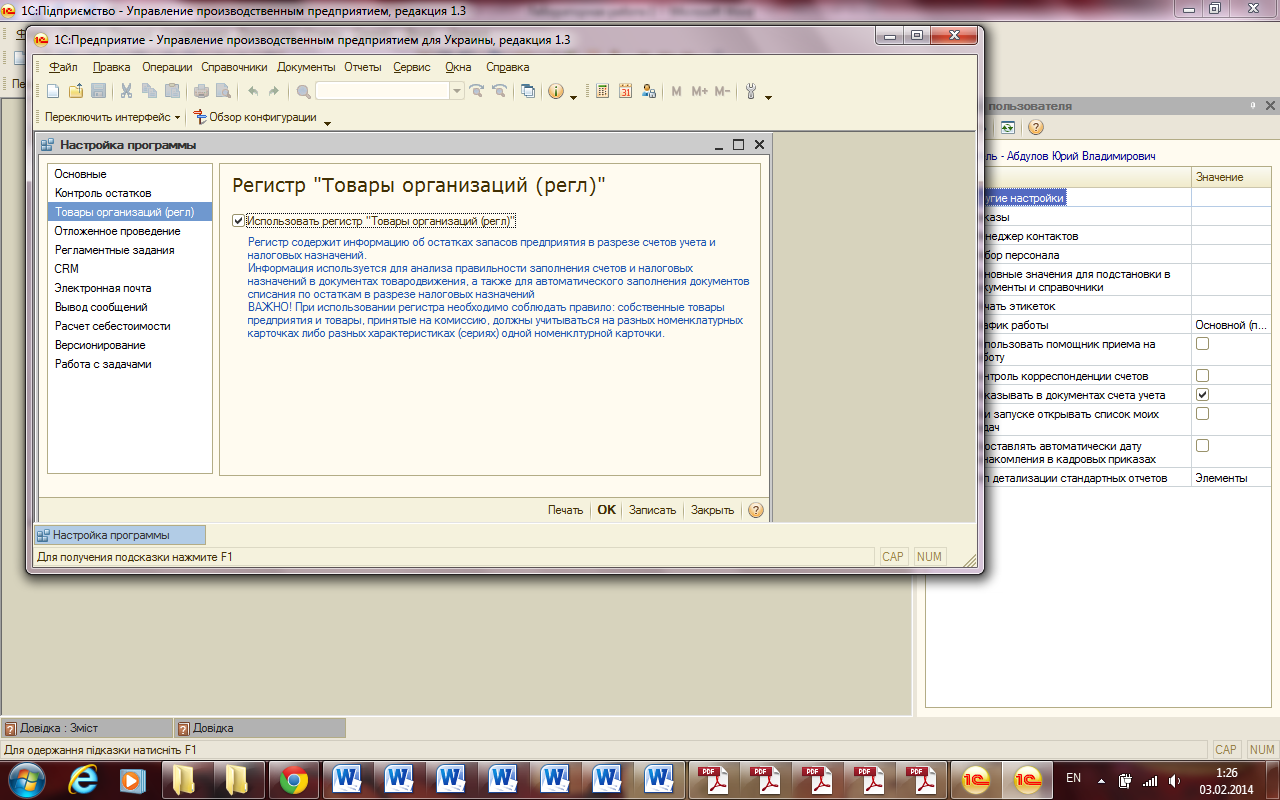Click the M memory button
This screenshot has width=1280, height=800.
[x=676, y=91]
